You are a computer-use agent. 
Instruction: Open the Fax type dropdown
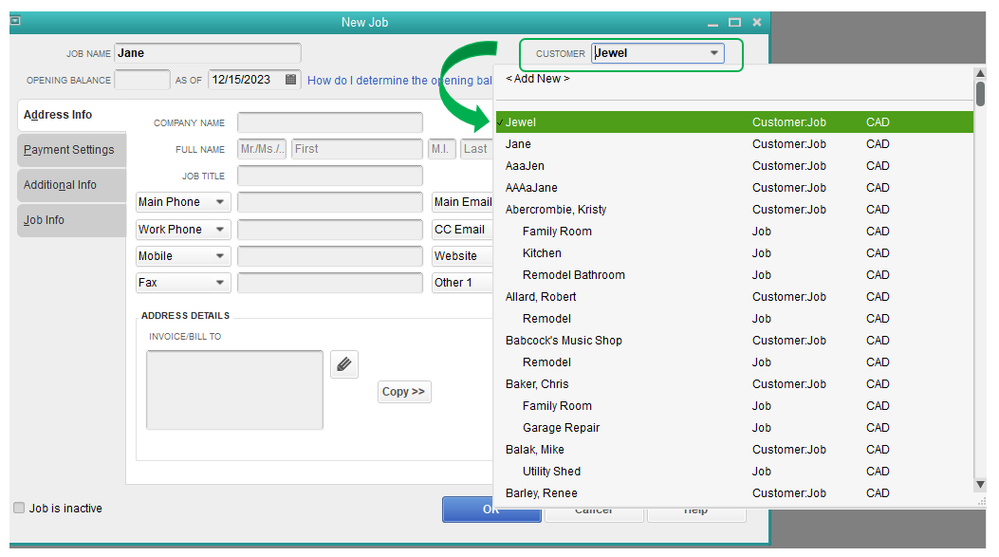pos(182,282)
